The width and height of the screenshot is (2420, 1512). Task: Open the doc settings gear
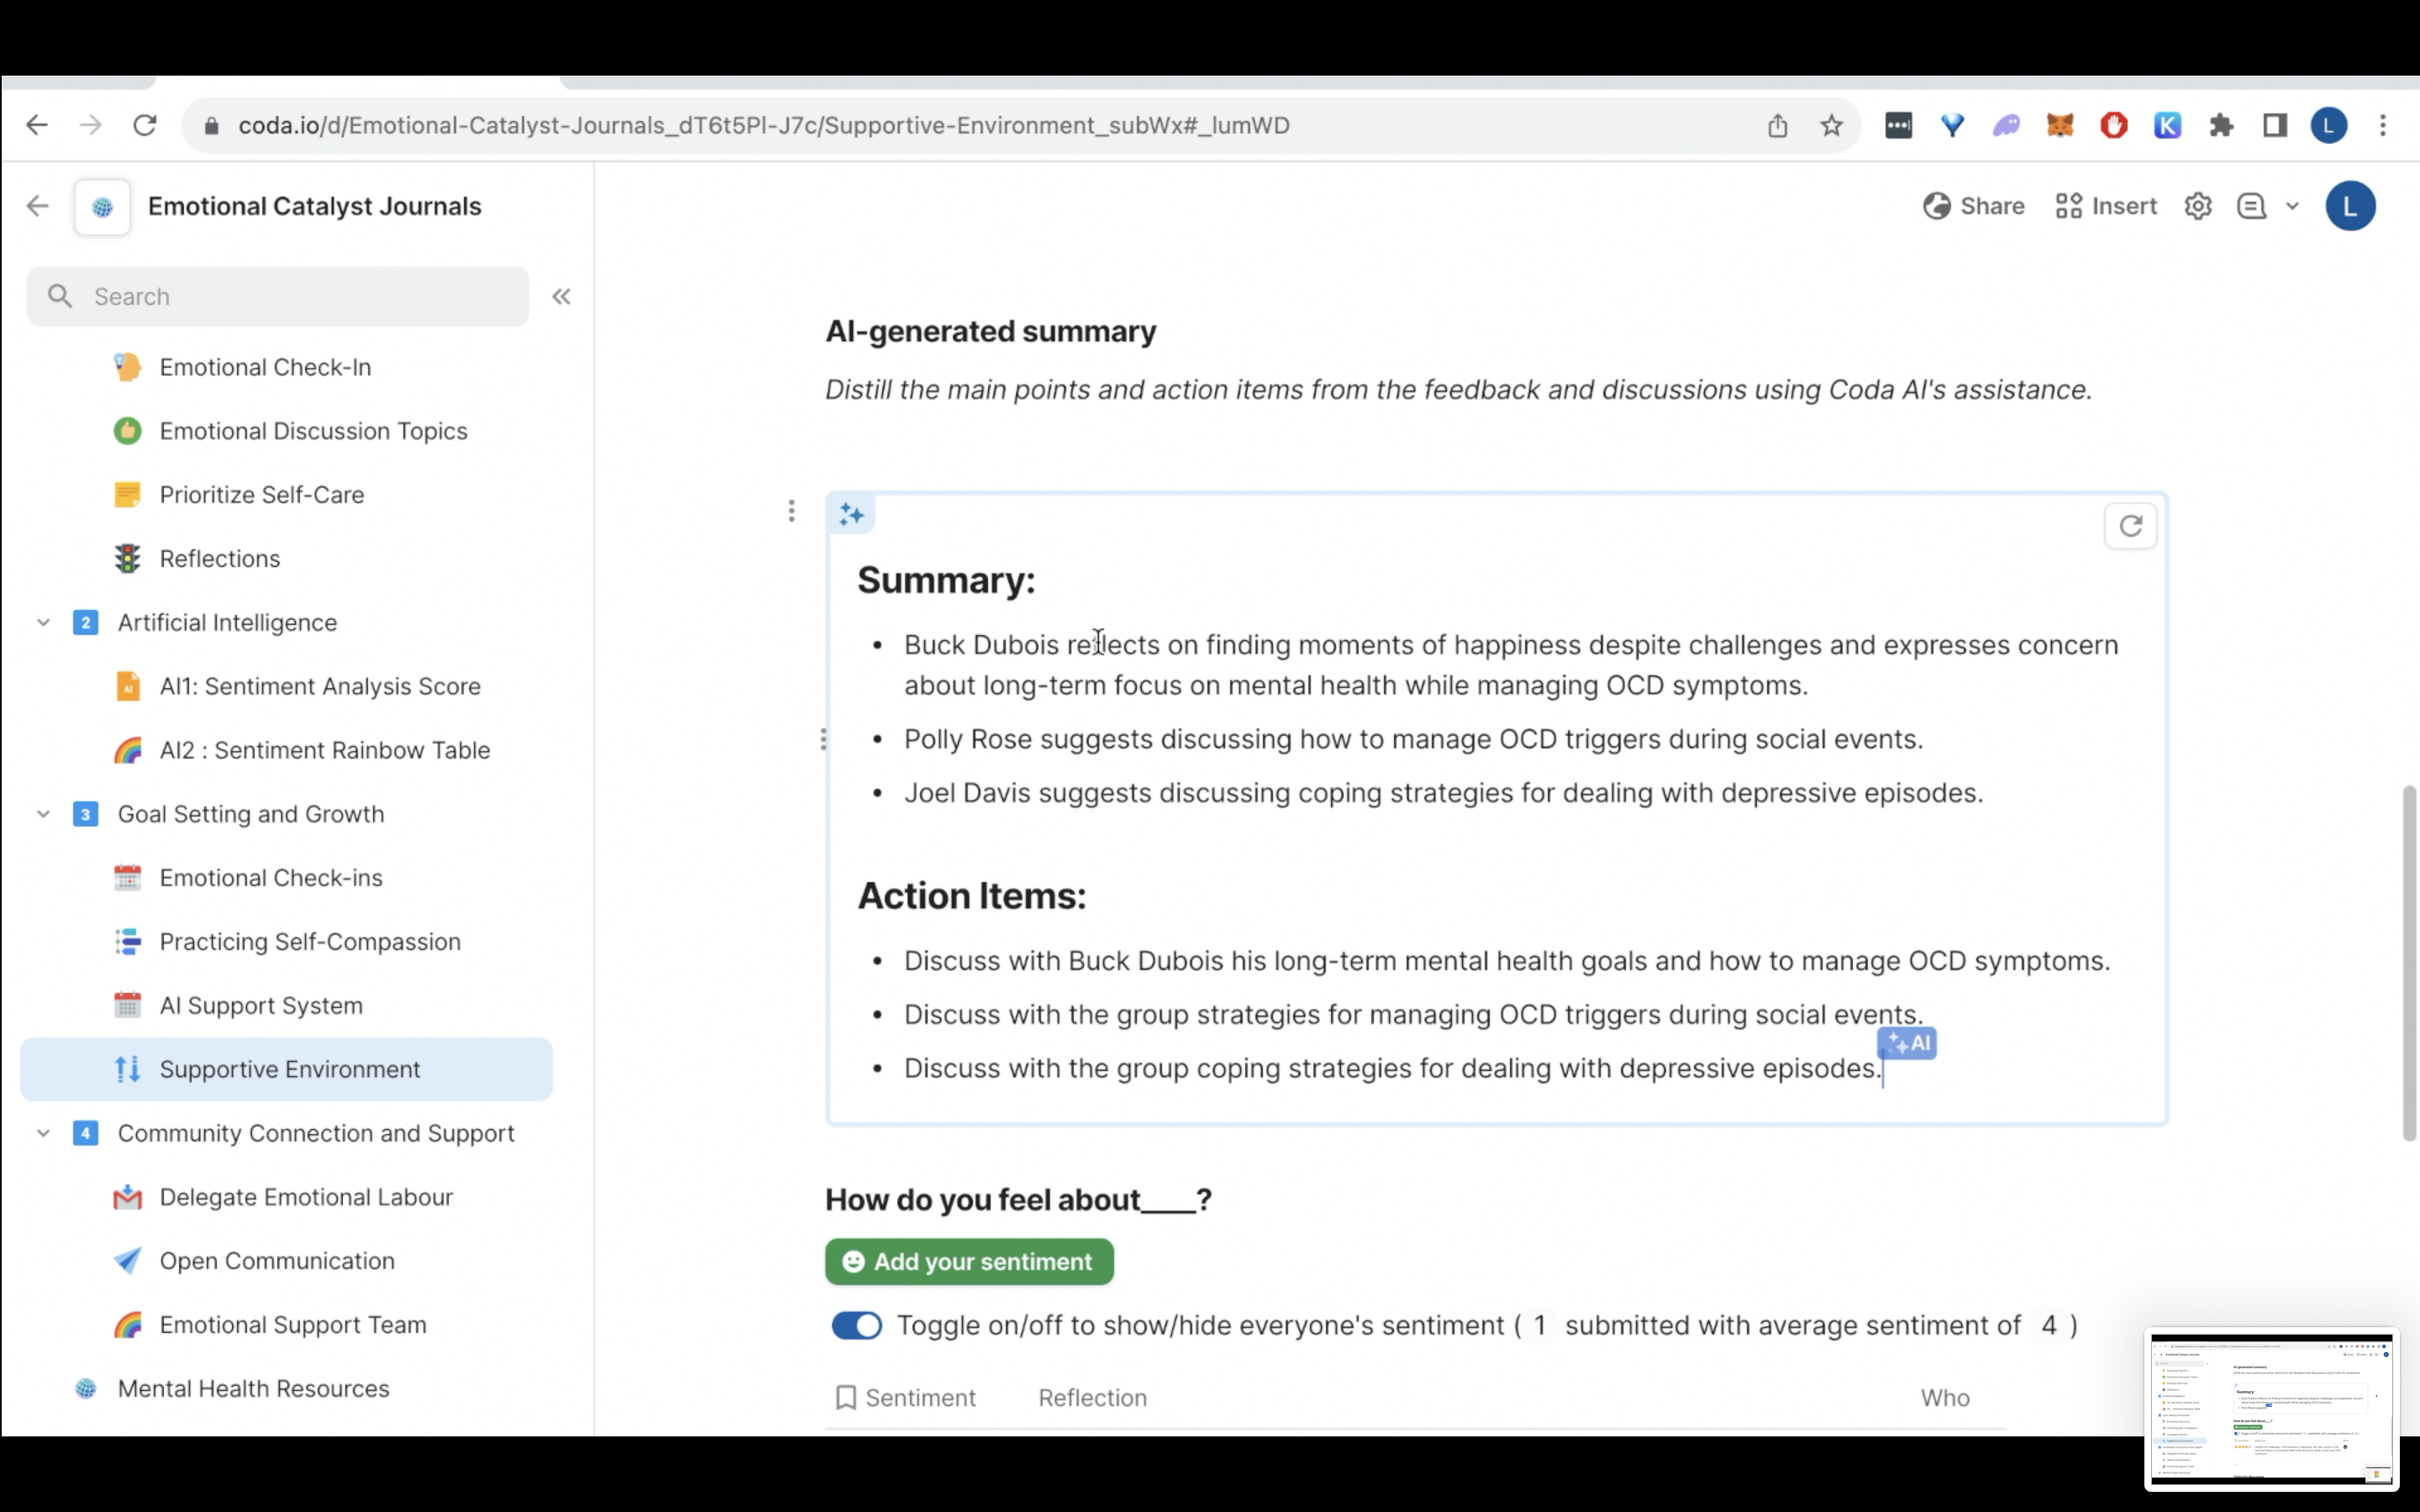(x=2197, y=206)
